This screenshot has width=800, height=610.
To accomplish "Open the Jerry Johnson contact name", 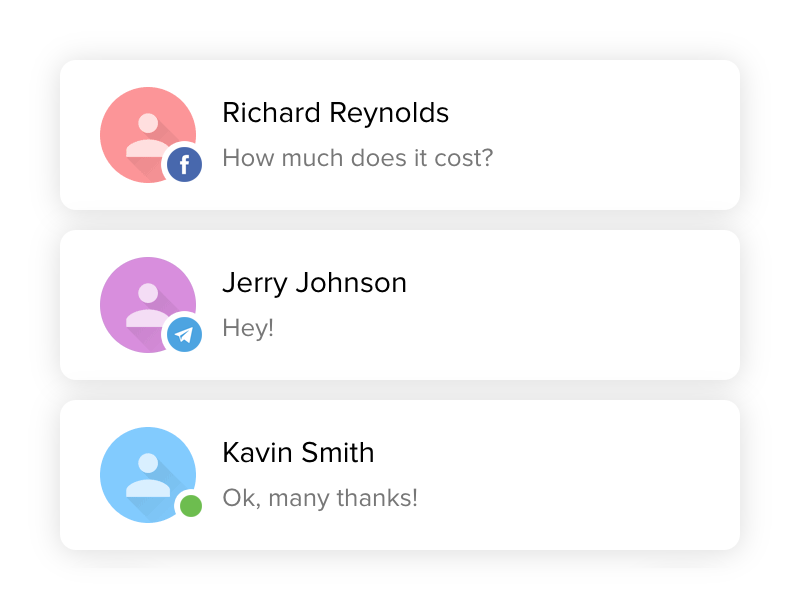I will [314, 283].
